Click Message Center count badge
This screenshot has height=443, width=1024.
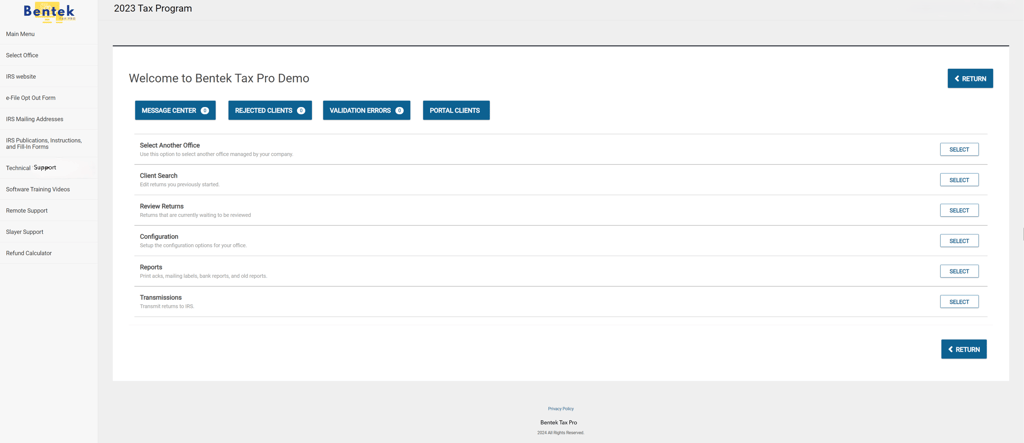[x=204, y=110]
